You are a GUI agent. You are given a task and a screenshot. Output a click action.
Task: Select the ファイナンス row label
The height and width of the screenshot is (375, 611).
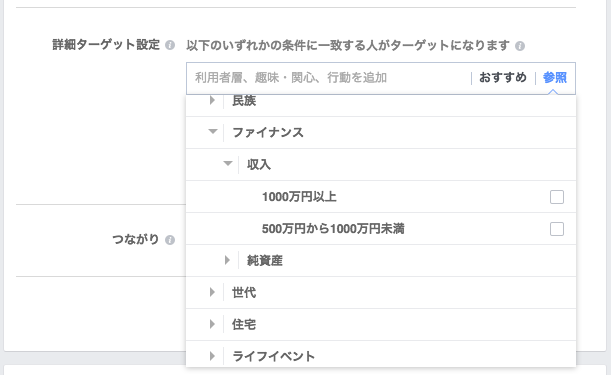point(268,133)
